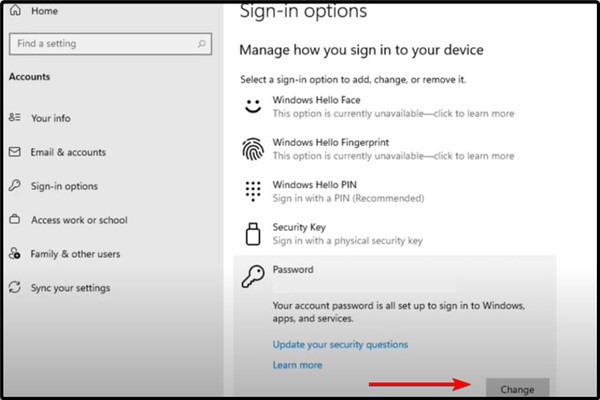Click the Sync your settings arrows icon
Viewport: 600px width, 400px height.
pos(15,288)
